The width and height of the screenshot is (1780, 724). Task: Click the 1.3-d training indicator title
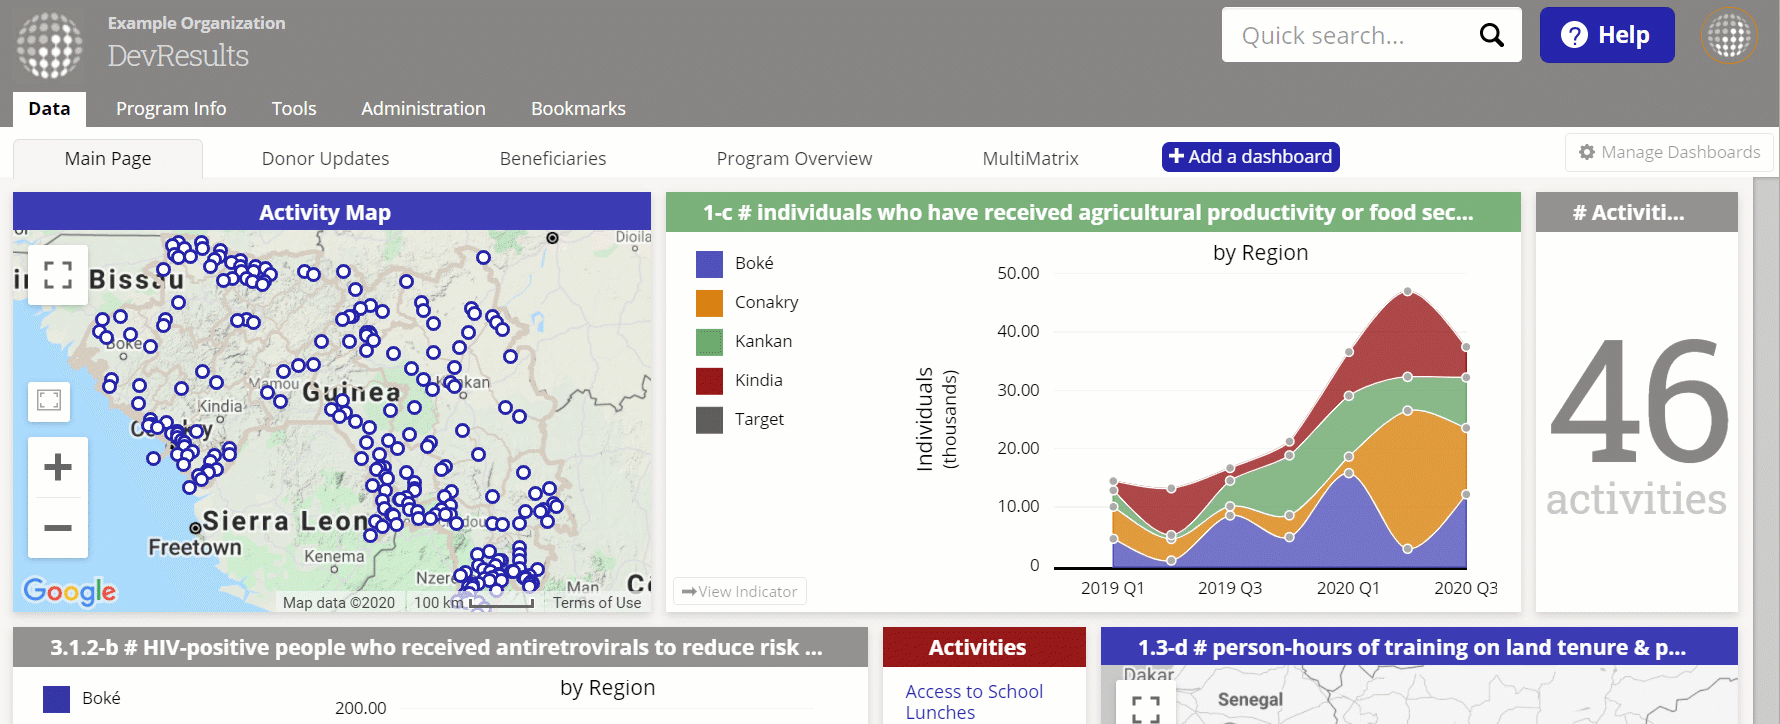pos(1412,647)
